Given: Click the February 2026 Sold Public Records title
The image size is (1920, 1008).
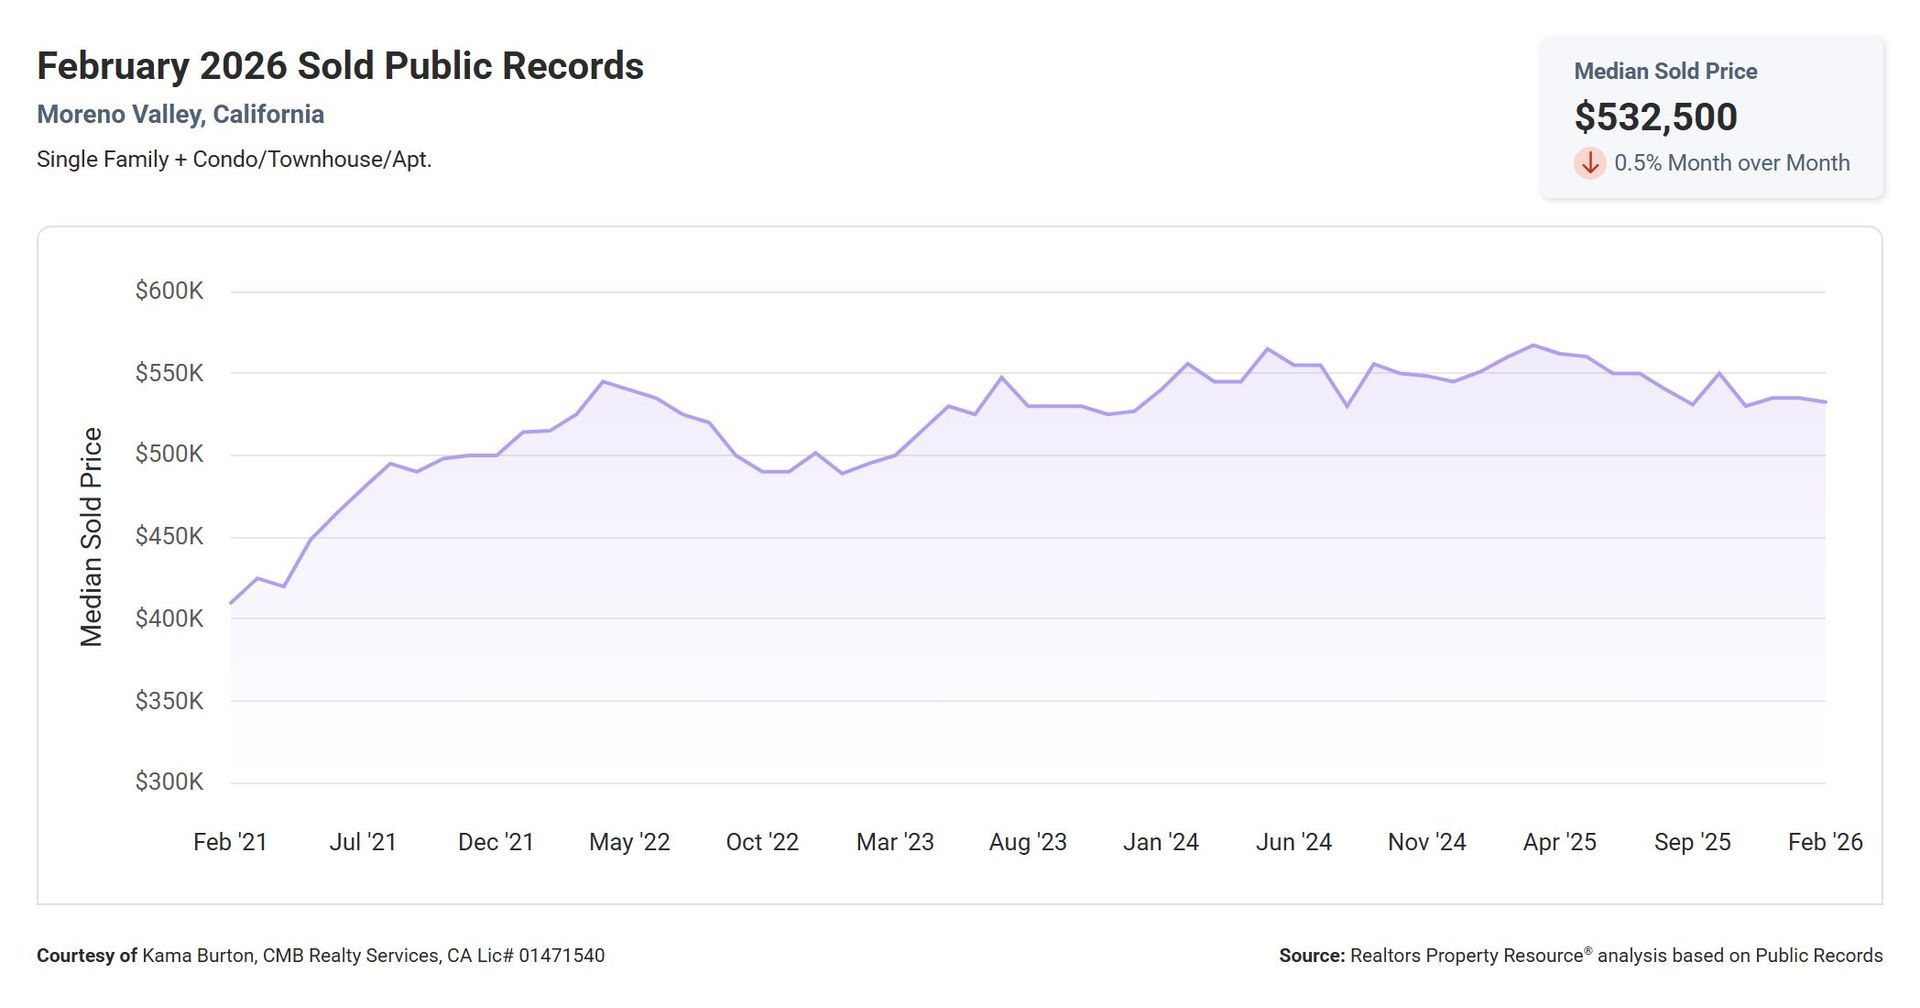Looking at the screenshot, I should [340, 66].
